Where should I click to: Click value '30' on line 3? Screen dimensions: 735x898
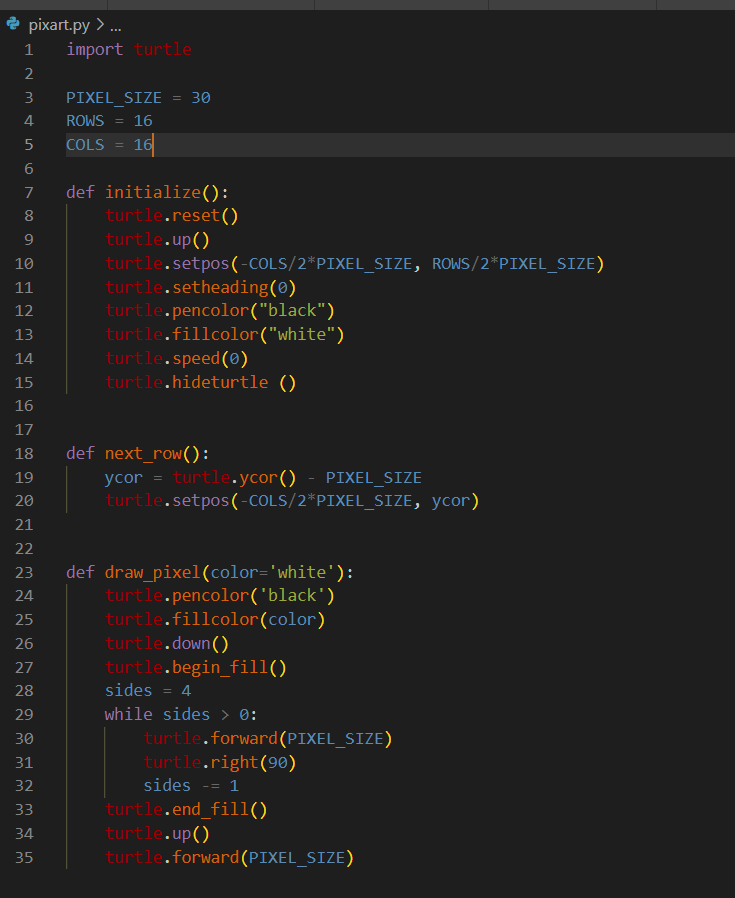pyautogui.click(x=201, y=98)
